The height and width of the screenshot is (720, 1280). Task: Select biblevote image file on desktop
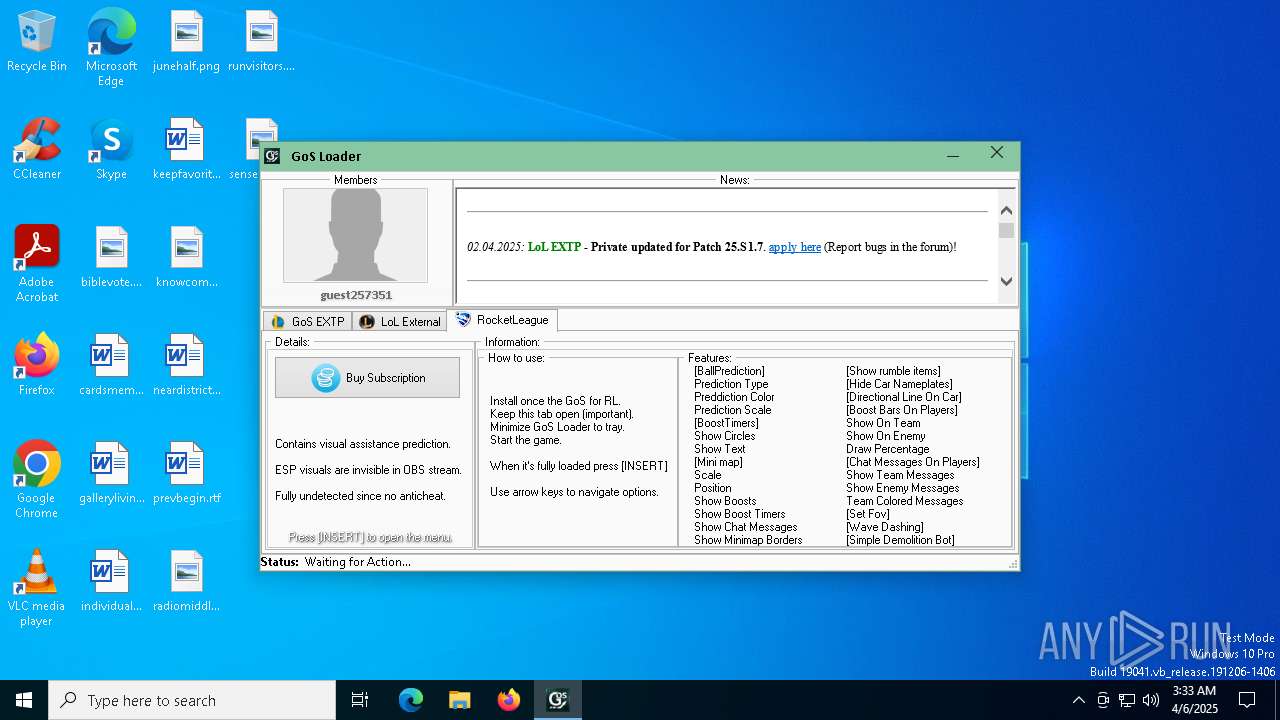coord(111,257)
